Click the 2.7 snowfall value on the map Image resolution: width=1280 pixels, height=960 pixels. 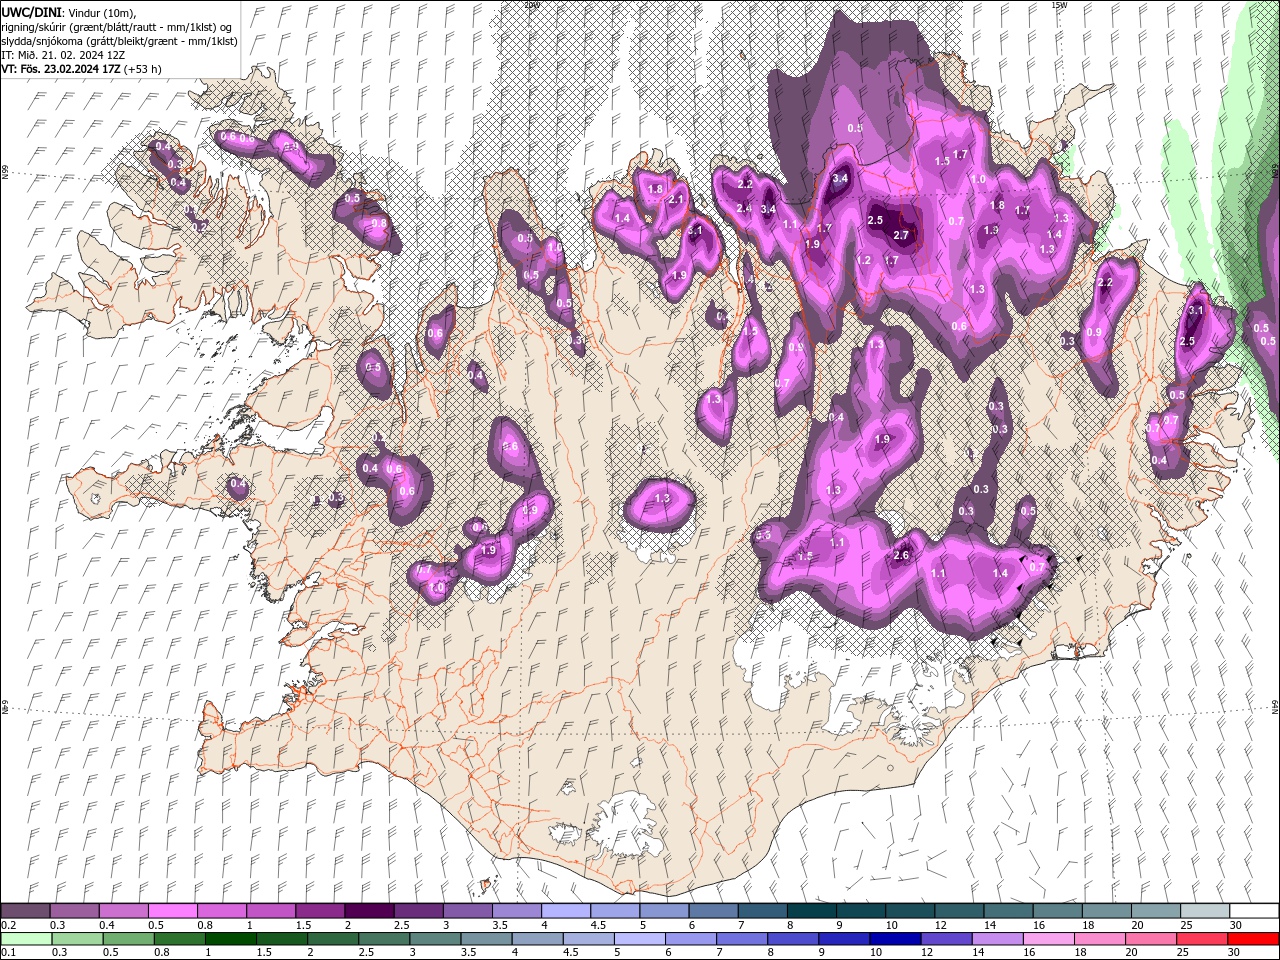click(901, 235)
